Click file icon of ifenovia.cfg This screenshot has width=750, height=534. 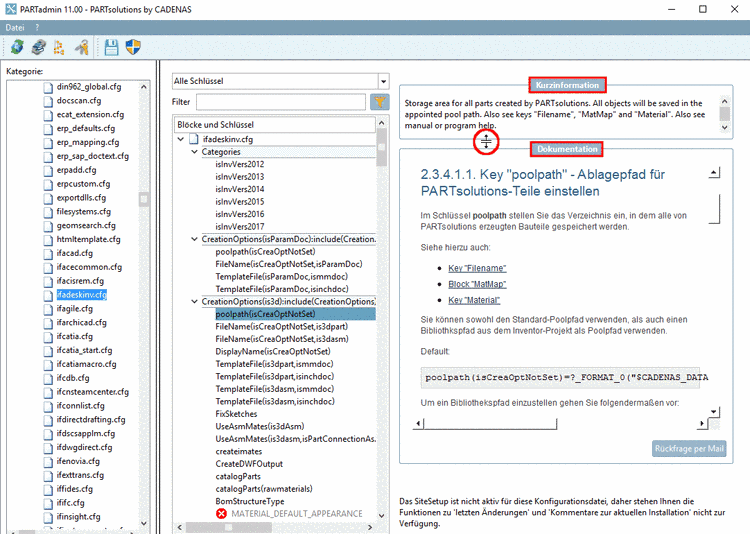coord(48,462)
